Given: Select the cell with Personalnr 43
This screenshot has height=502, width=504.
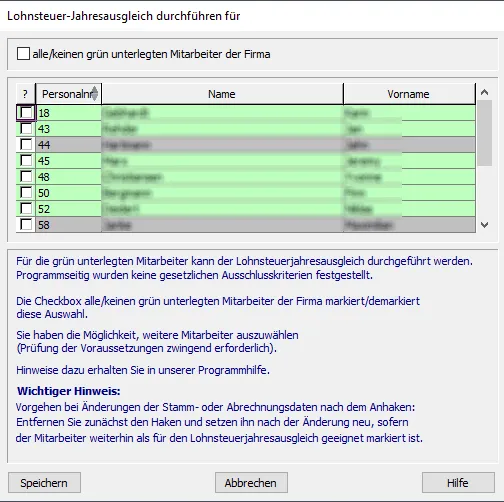Looking at the screenshot, I should click(x=68, y=129).
